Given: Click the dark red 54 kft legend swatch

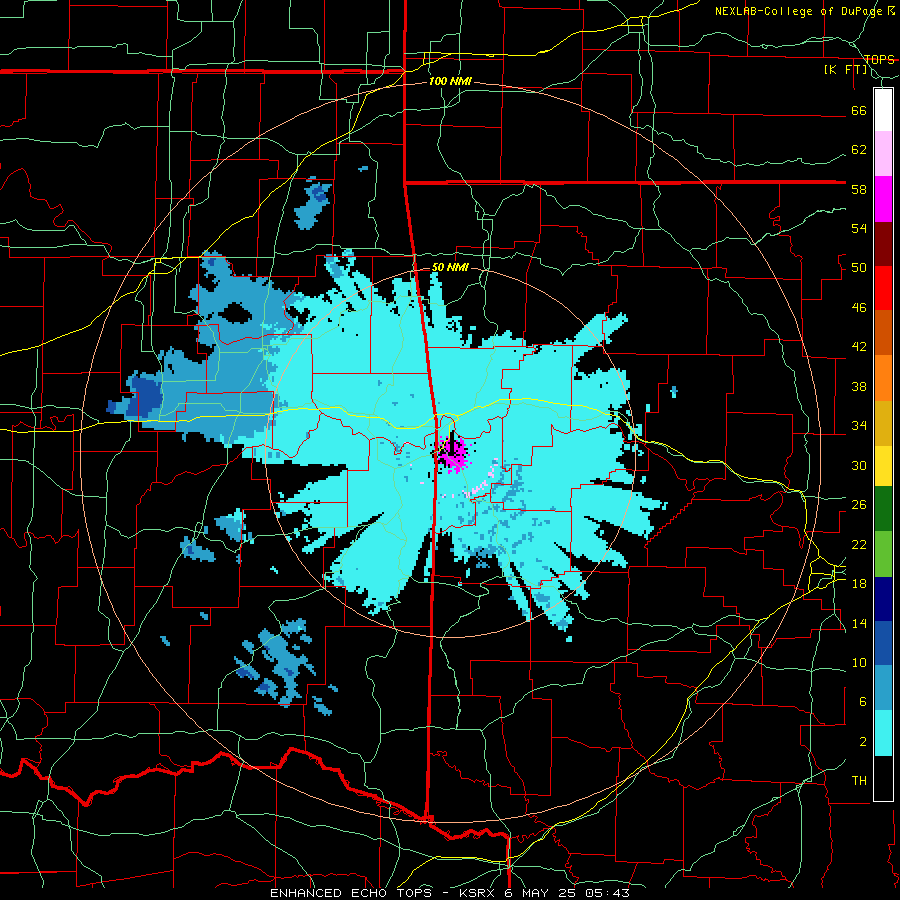Looking at the screenshot, I should [x=883, y=244].
